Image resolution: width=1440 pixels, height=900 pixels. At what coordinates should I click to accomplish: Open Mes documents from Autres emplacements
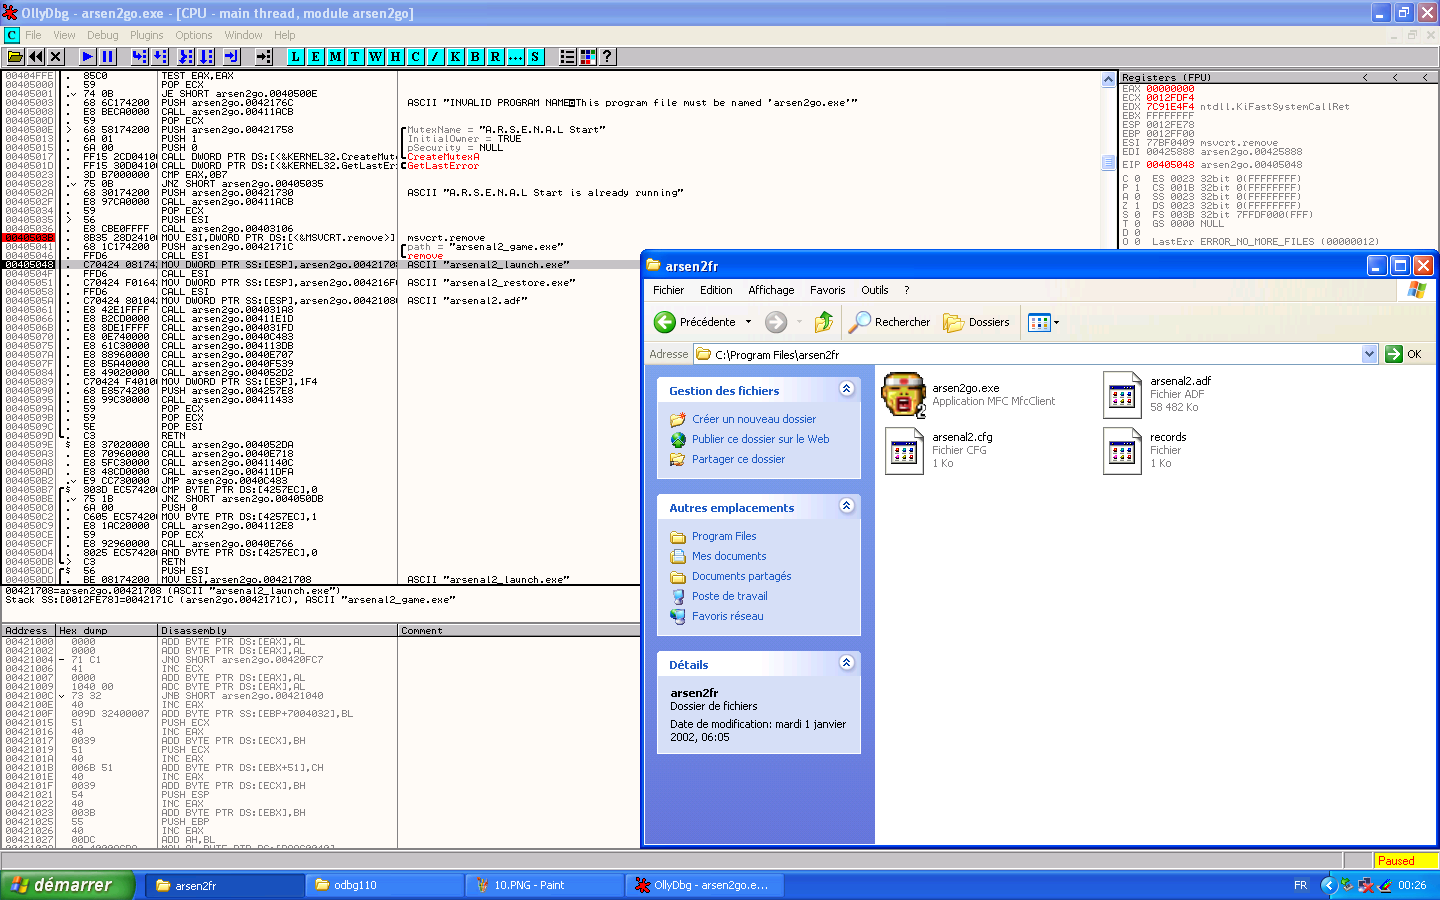tap(729, 556)
